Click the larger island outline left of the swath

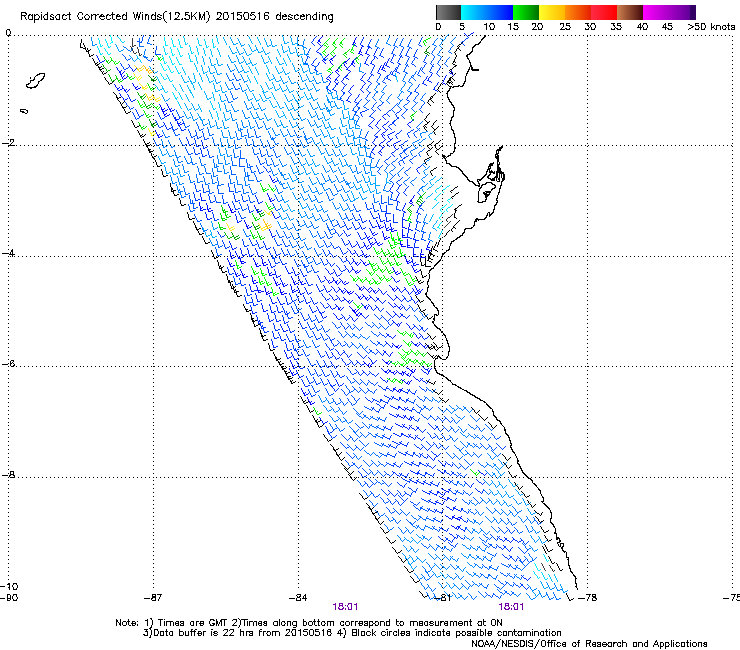point(35,81)
